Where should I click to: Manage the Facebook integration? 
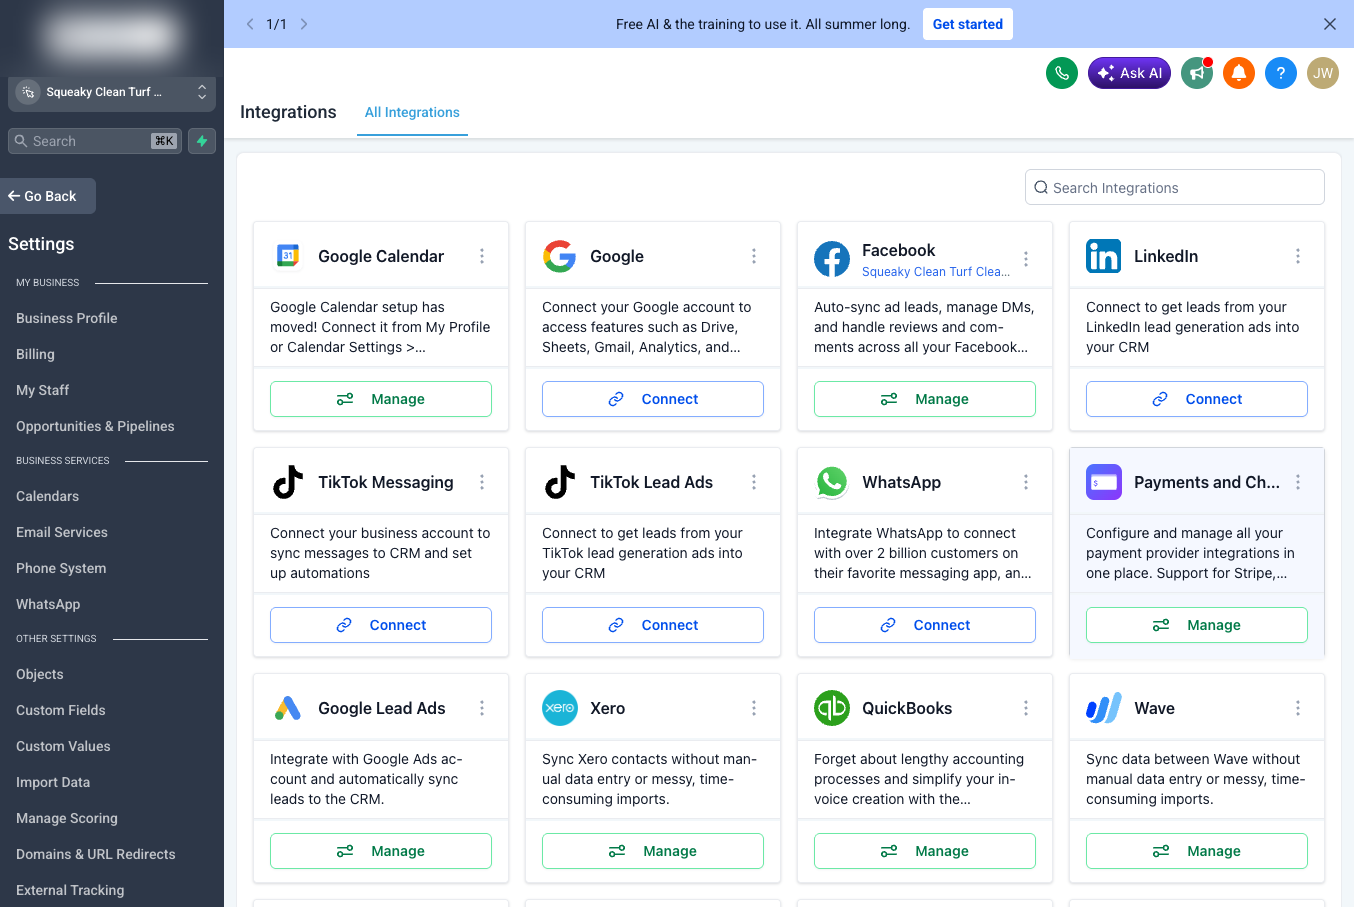point(925,399)
